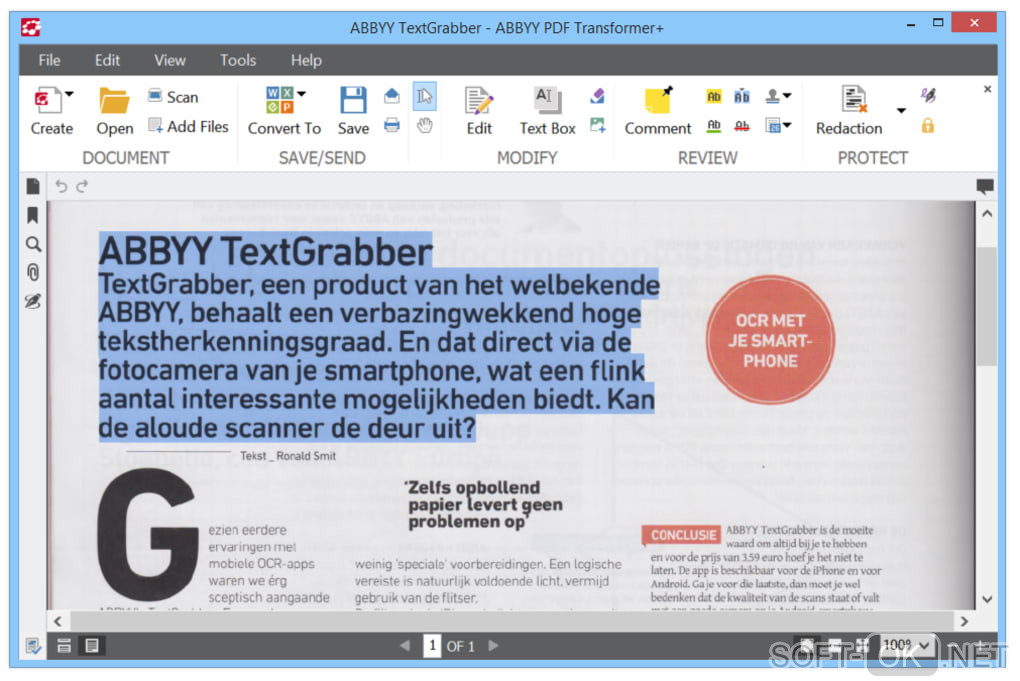The image size is (1020, 681).
Task: Activate the text selection cursor tool
Action: click(x=424, y=96)
